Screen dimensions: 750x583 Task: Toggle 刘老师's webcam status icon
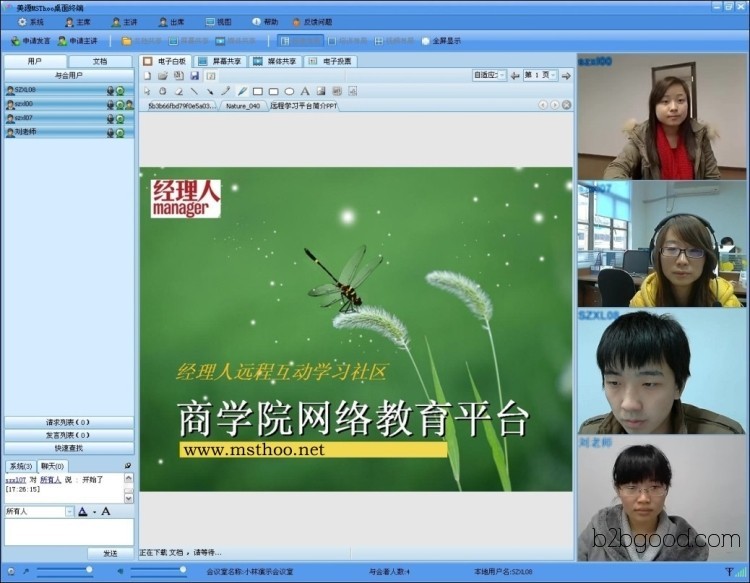[121, 132]
